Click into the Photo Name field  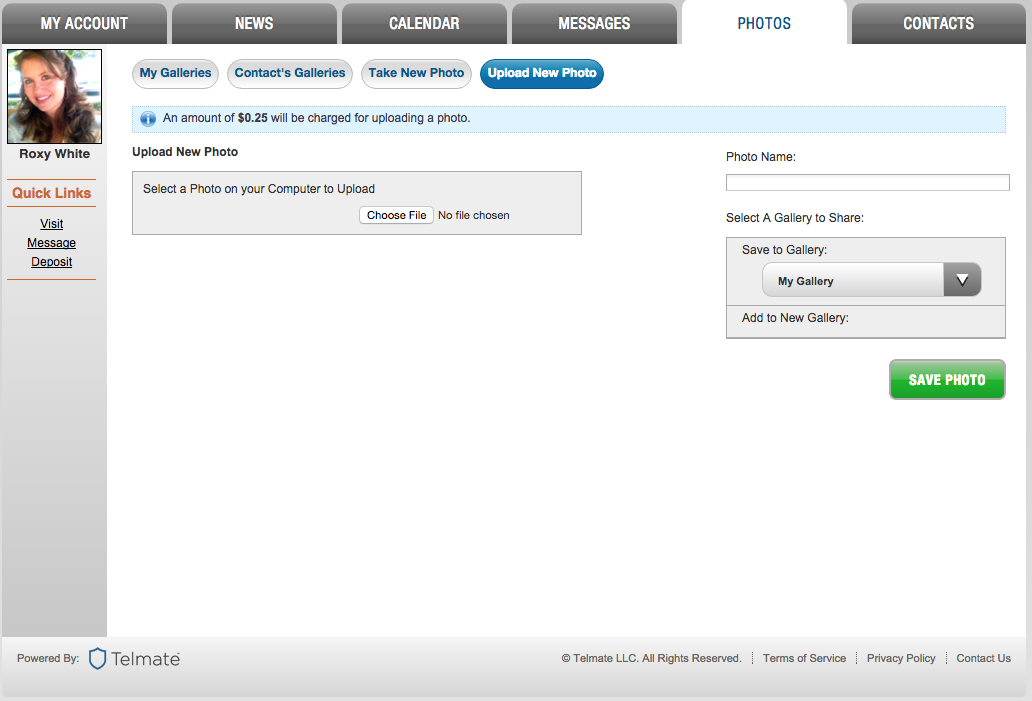pyautogui.click(x=867, y=182)
